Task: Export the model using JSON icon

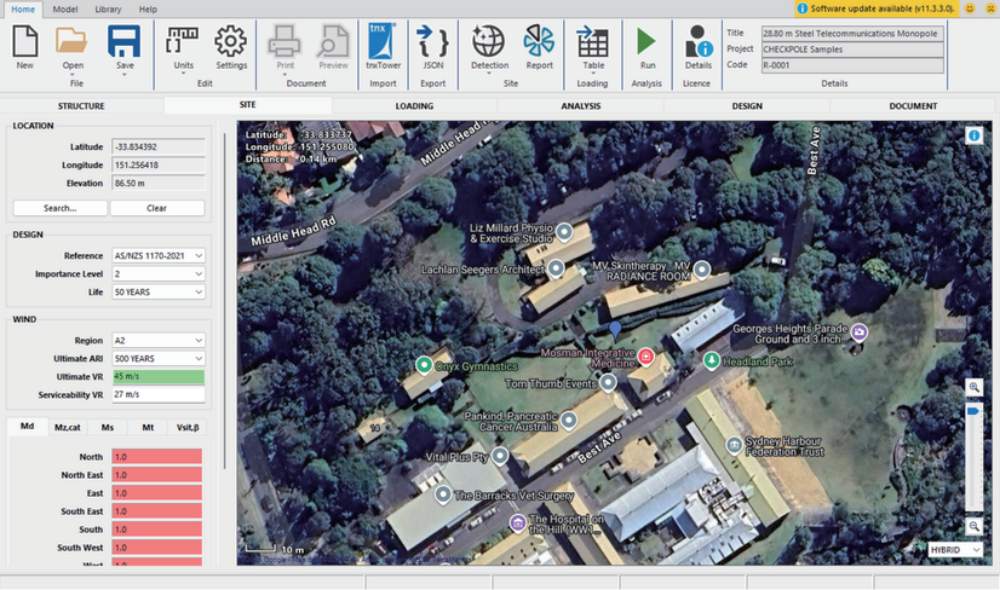Action: pos(432,42)
